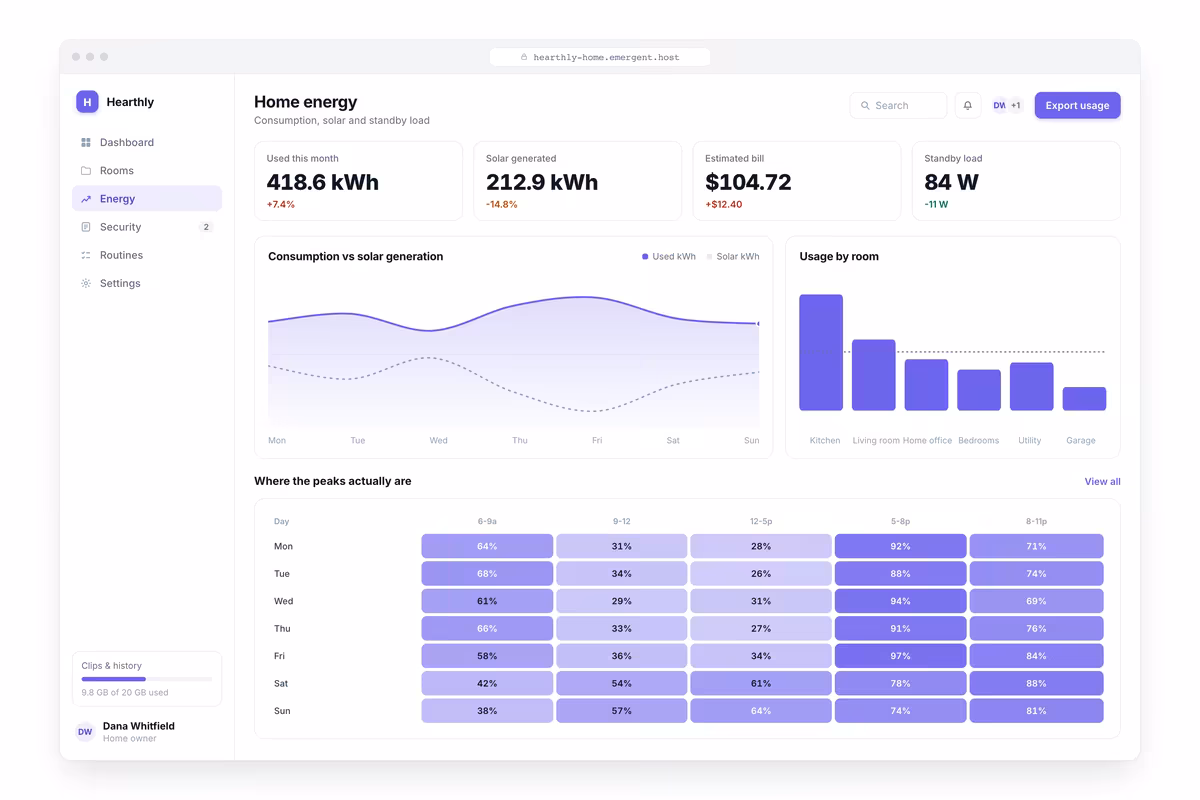1200x800 pixels.
Task: Click Saturday 6-9a cell showing 42%
Action: 487,683
